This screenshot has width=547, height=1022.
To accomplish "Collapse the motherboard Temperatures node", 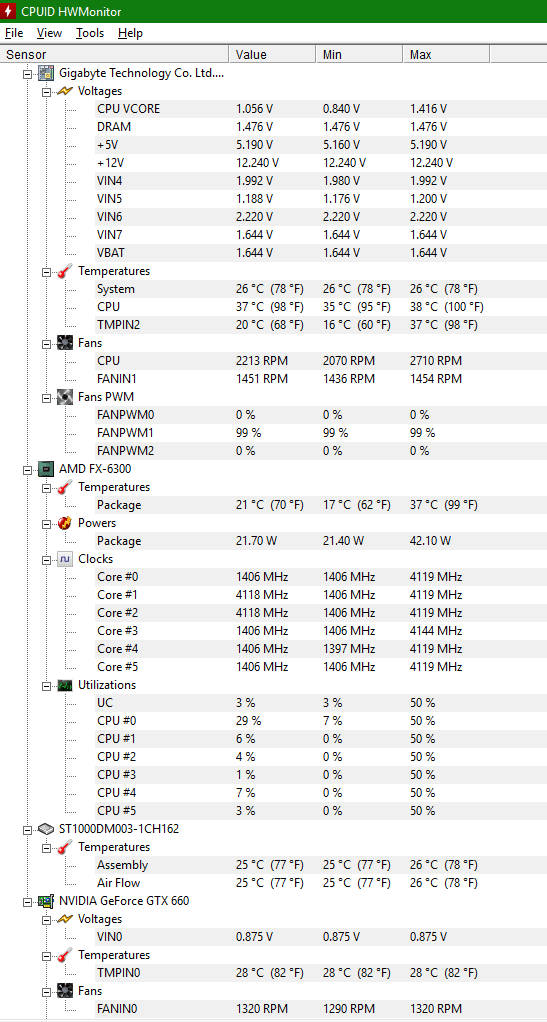I will pos(46,271).
